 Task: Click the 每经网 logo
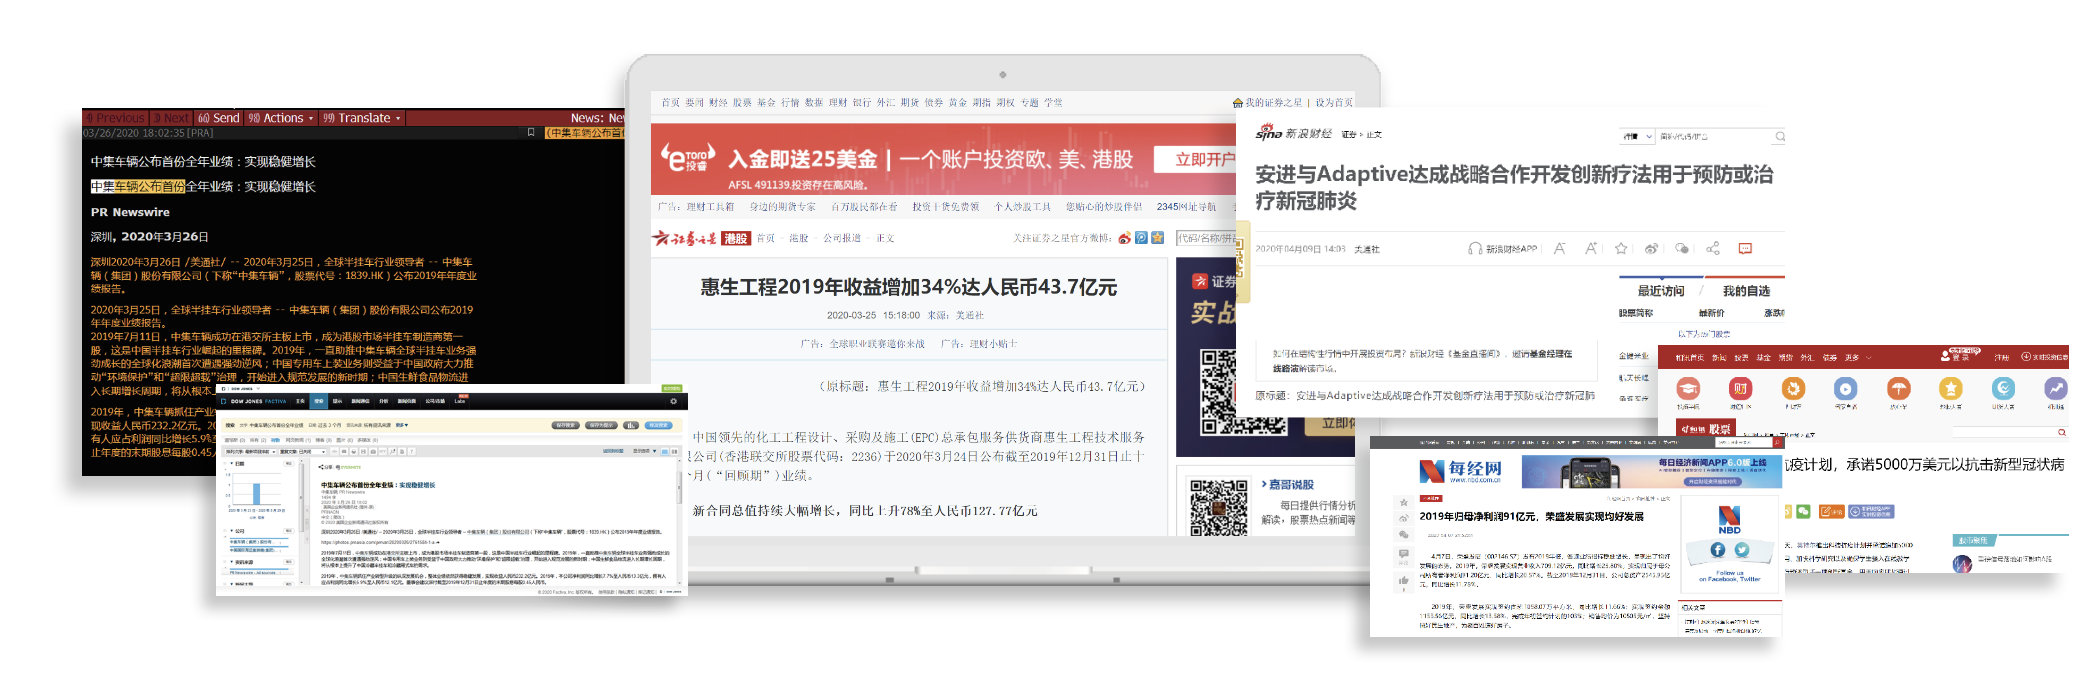click(1460, 470)
